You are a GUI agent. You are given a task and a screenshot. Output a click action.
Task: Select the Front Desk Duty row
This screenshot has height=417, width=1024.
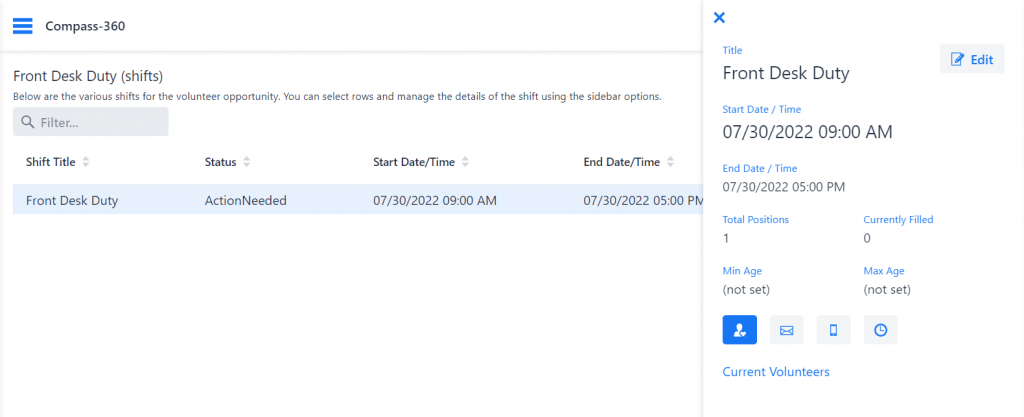pos(358,200)
